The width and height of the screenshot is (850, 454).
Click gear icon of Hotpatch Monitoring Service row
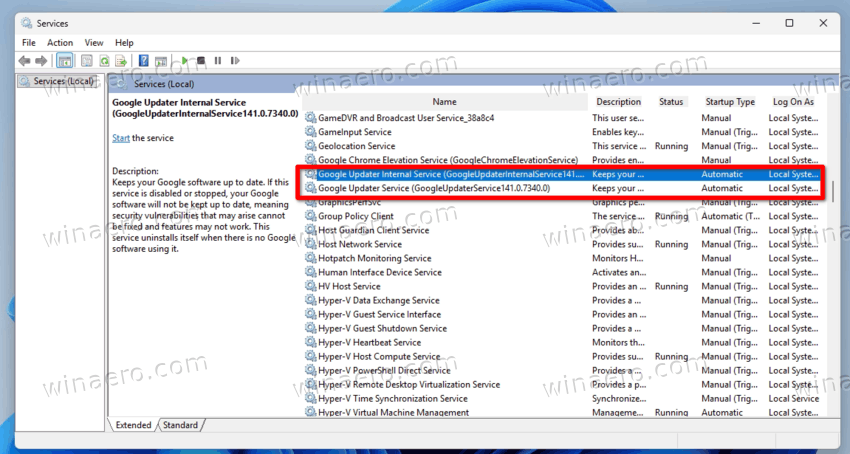point(310,258)
